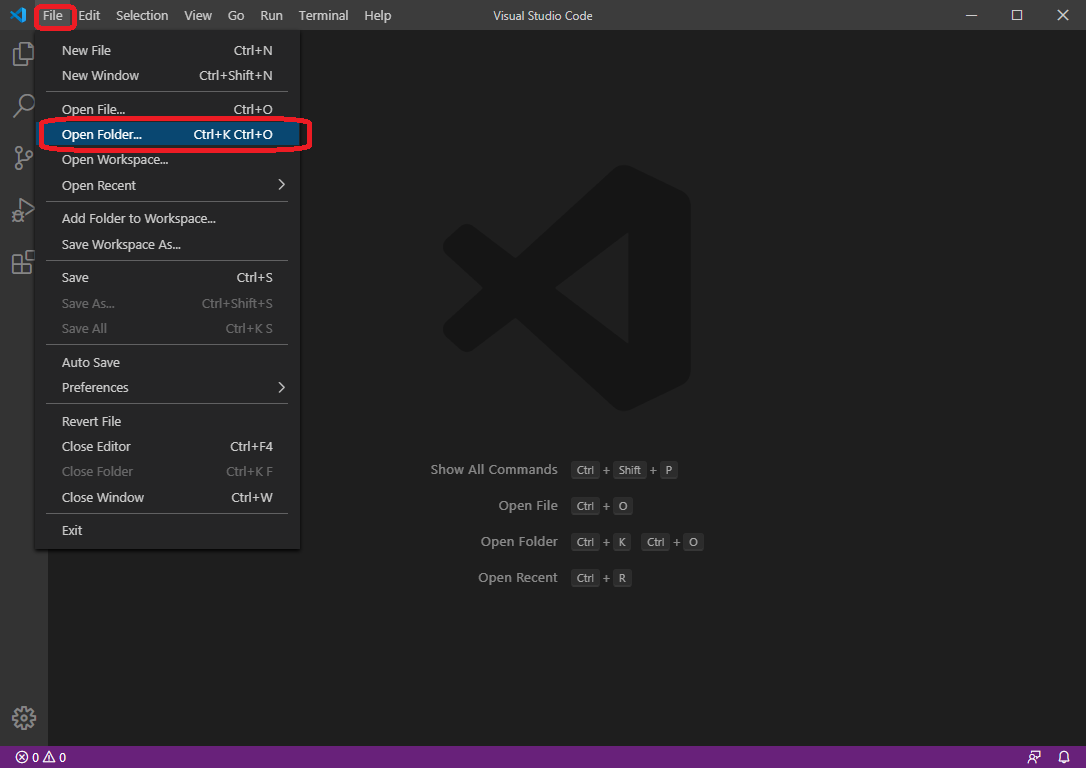Expand the Open Recent submenu

[167, 186]
